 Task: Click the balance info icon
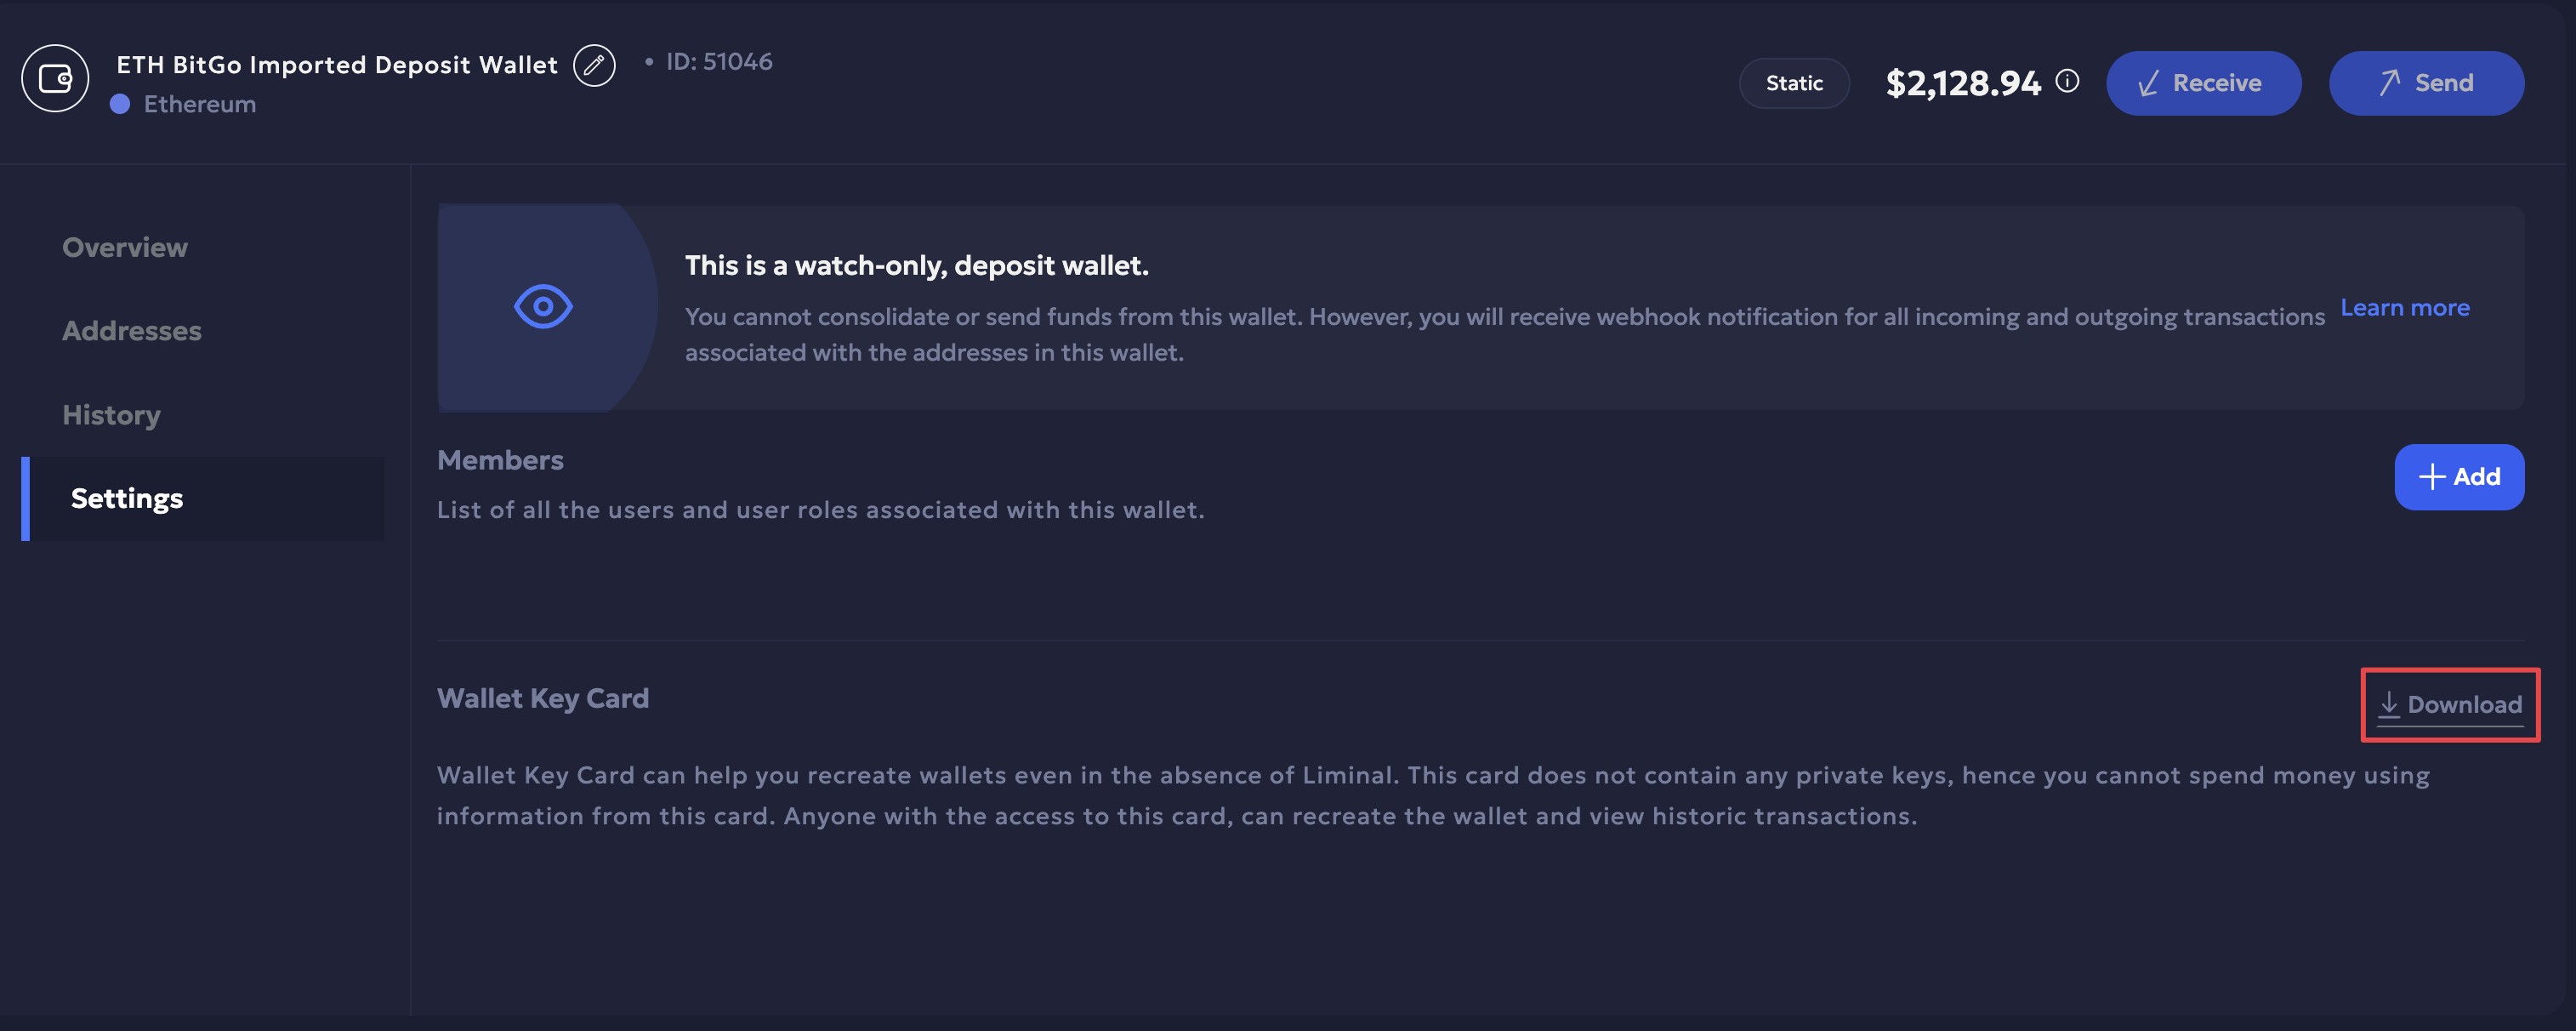point(2067,81)
